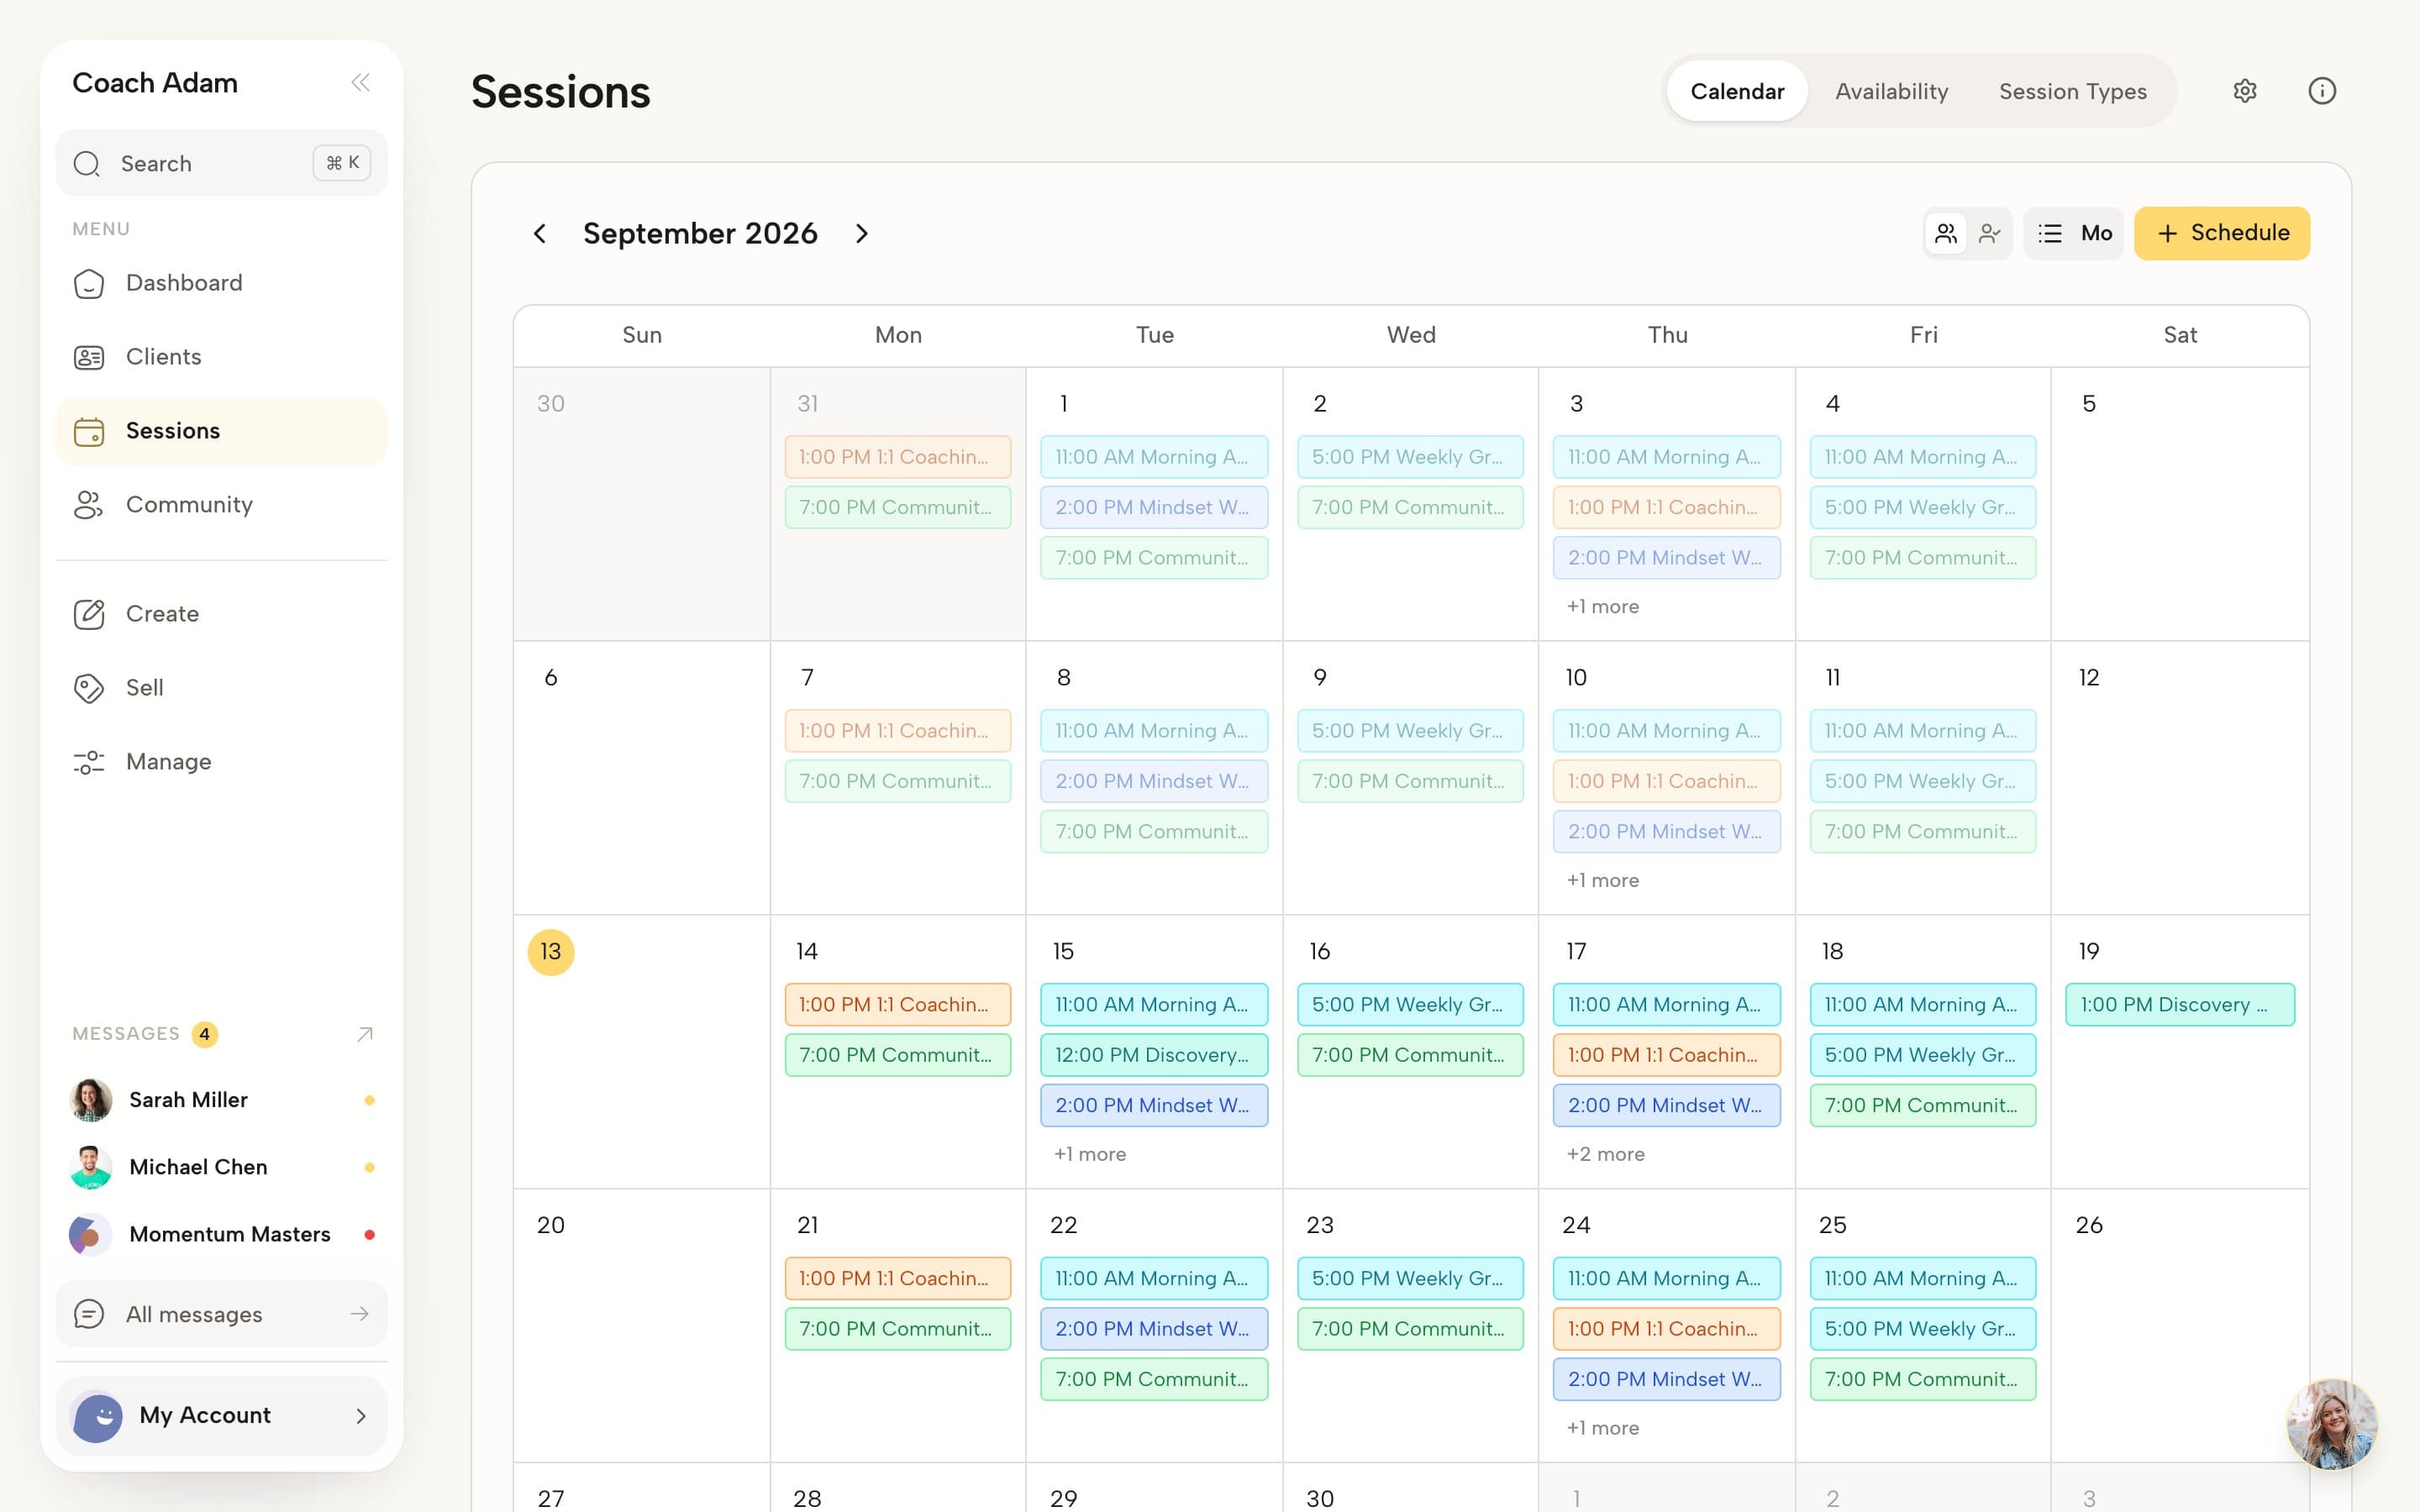Expand +1 more on September 10
The height and width of the screenshot is (1512, 2420).
[1602, 881]
